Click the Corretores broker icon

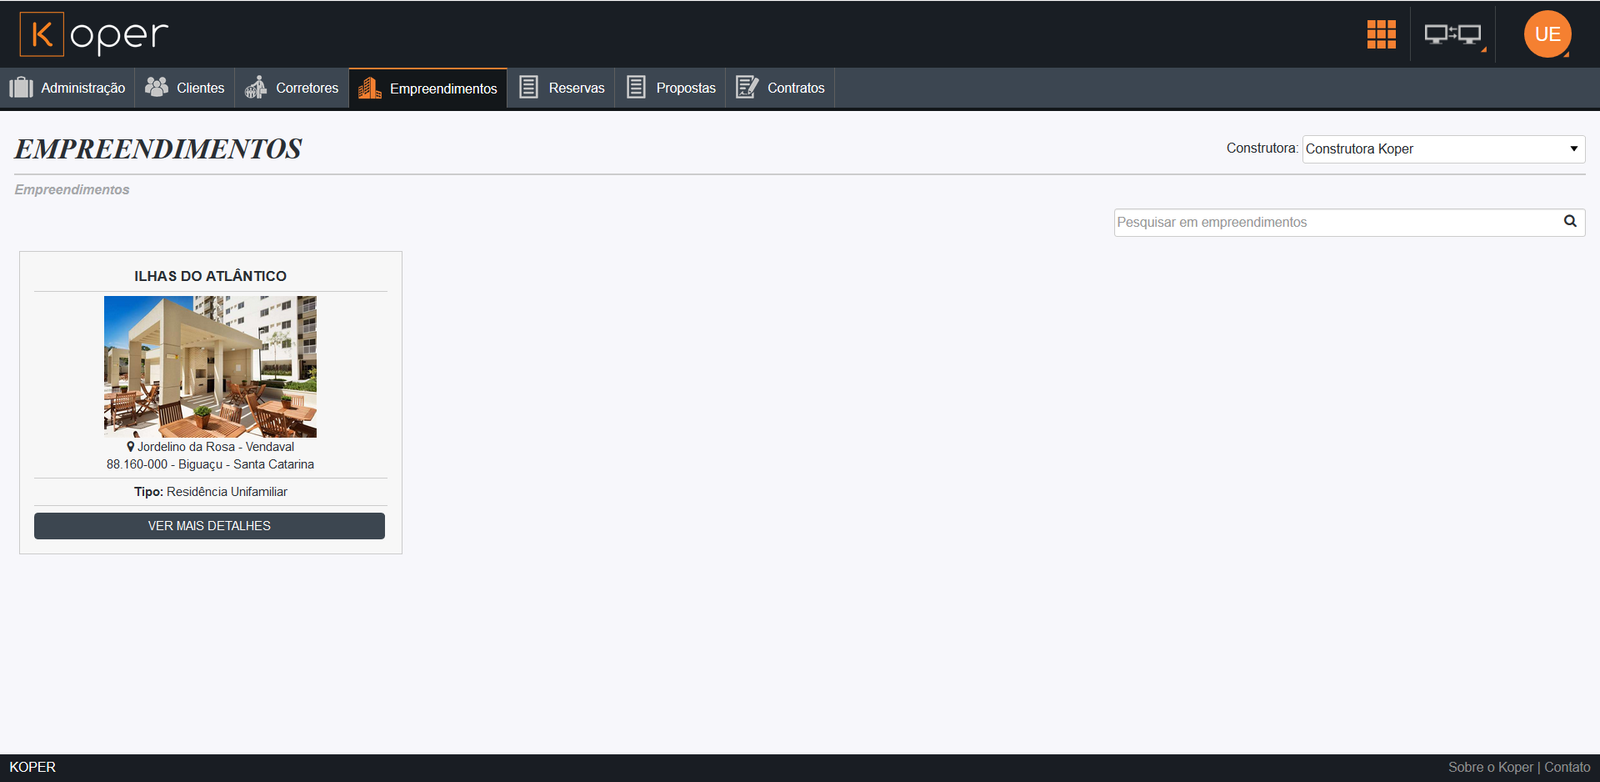click(x=256, y=88)
